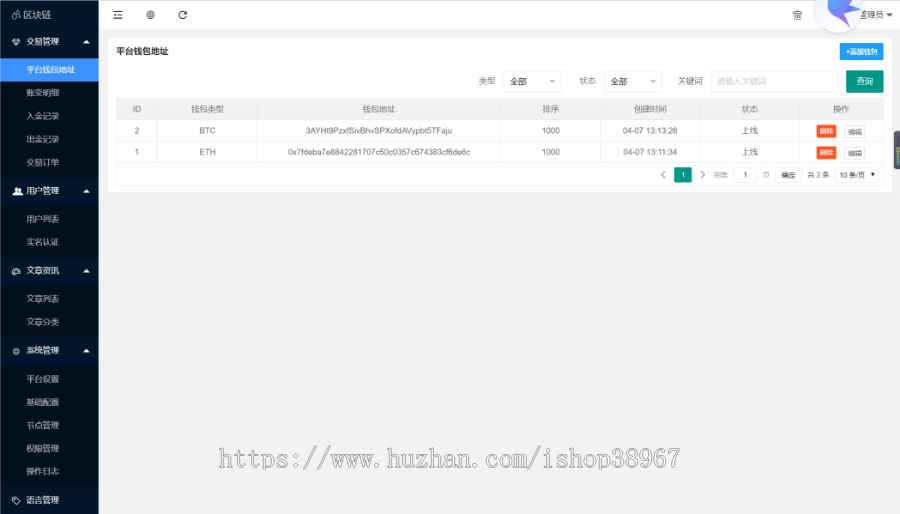Click the blockchain logo title
The image size is (900, 514).
coord(32,15)
